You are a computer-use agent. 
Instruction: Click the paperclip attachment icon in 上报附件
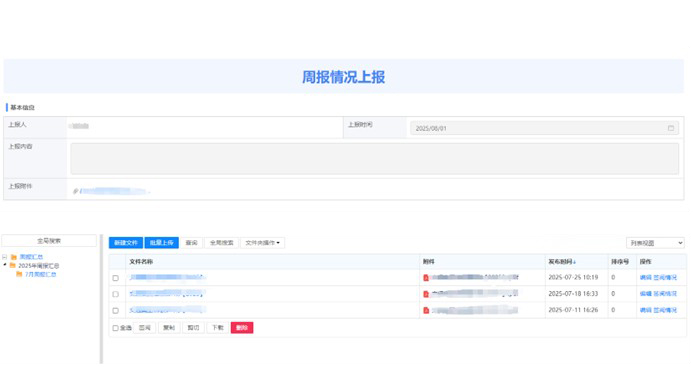click(76, 191)
